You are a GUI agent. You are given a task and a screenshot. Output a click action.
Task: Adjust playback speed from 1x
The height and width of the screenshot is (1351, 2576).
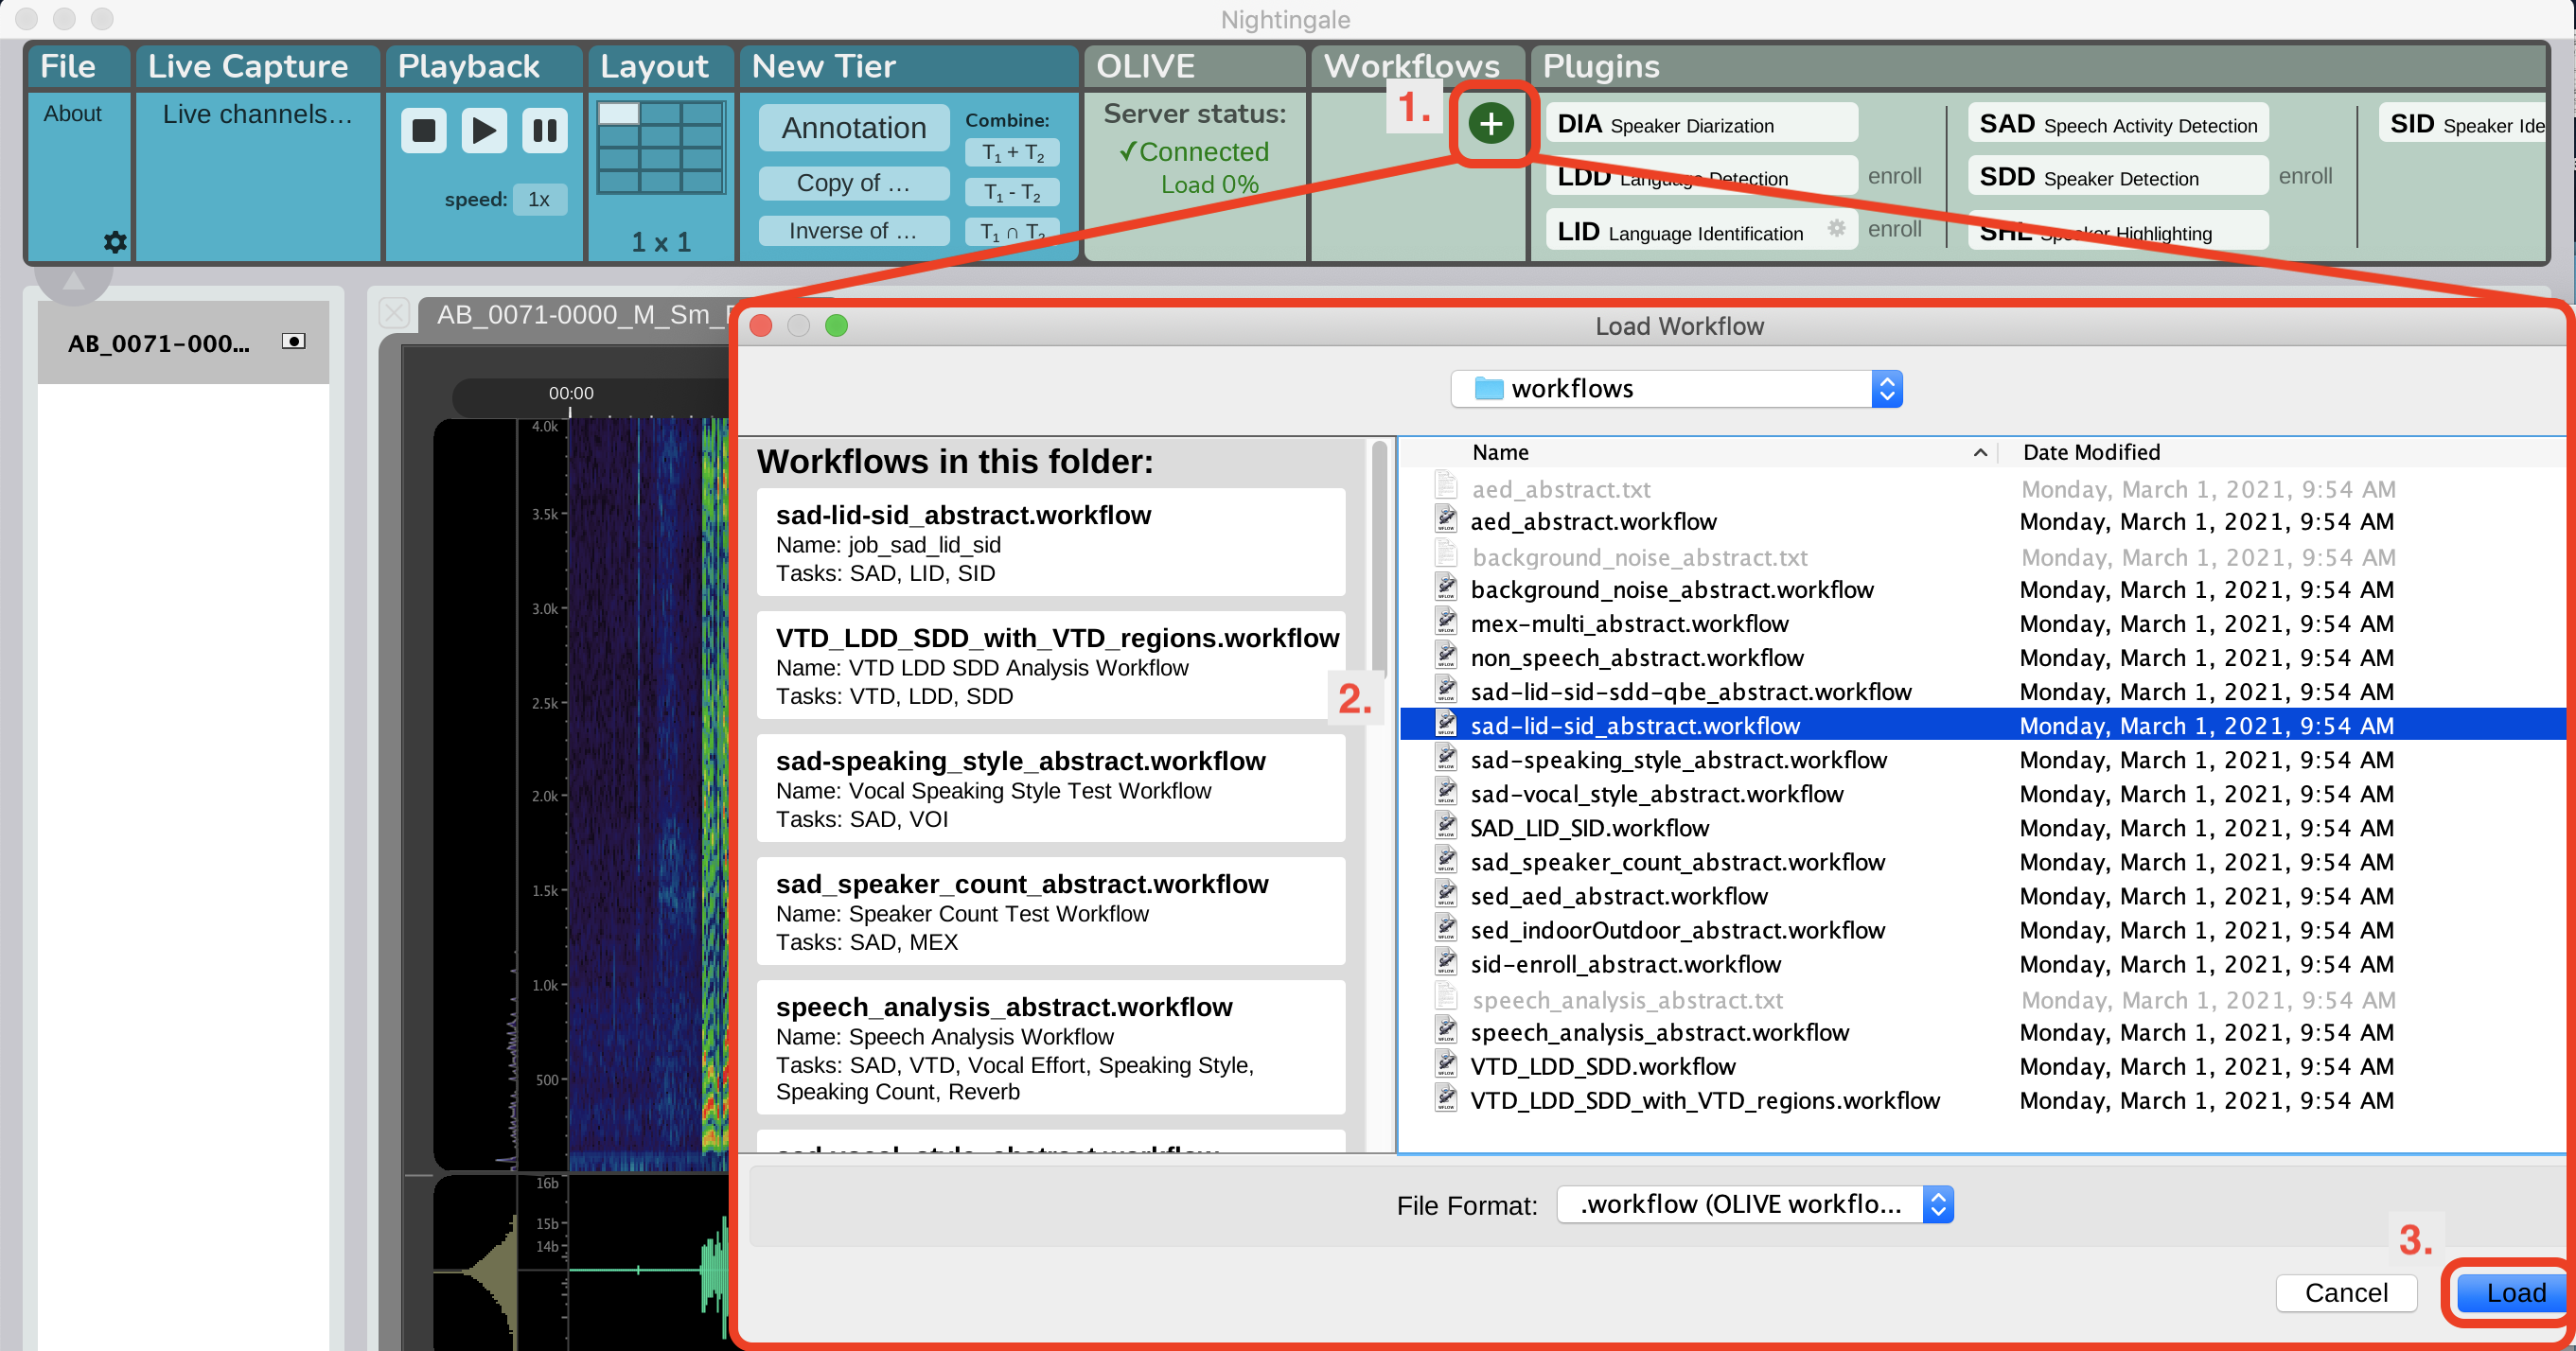pos(539,199)
